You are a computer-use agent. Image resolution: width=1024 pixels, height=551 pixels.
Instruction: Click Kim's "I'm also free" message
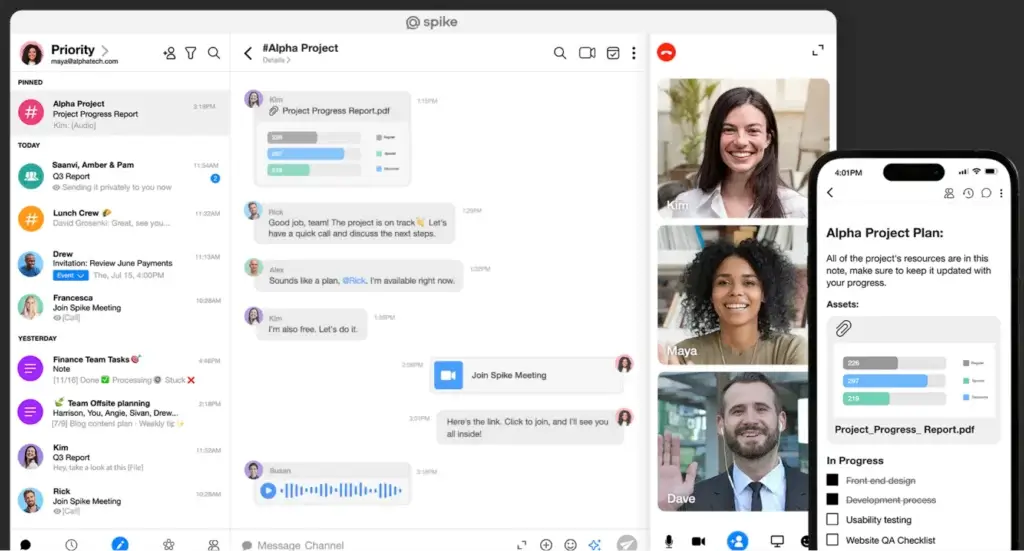point(310,324)
